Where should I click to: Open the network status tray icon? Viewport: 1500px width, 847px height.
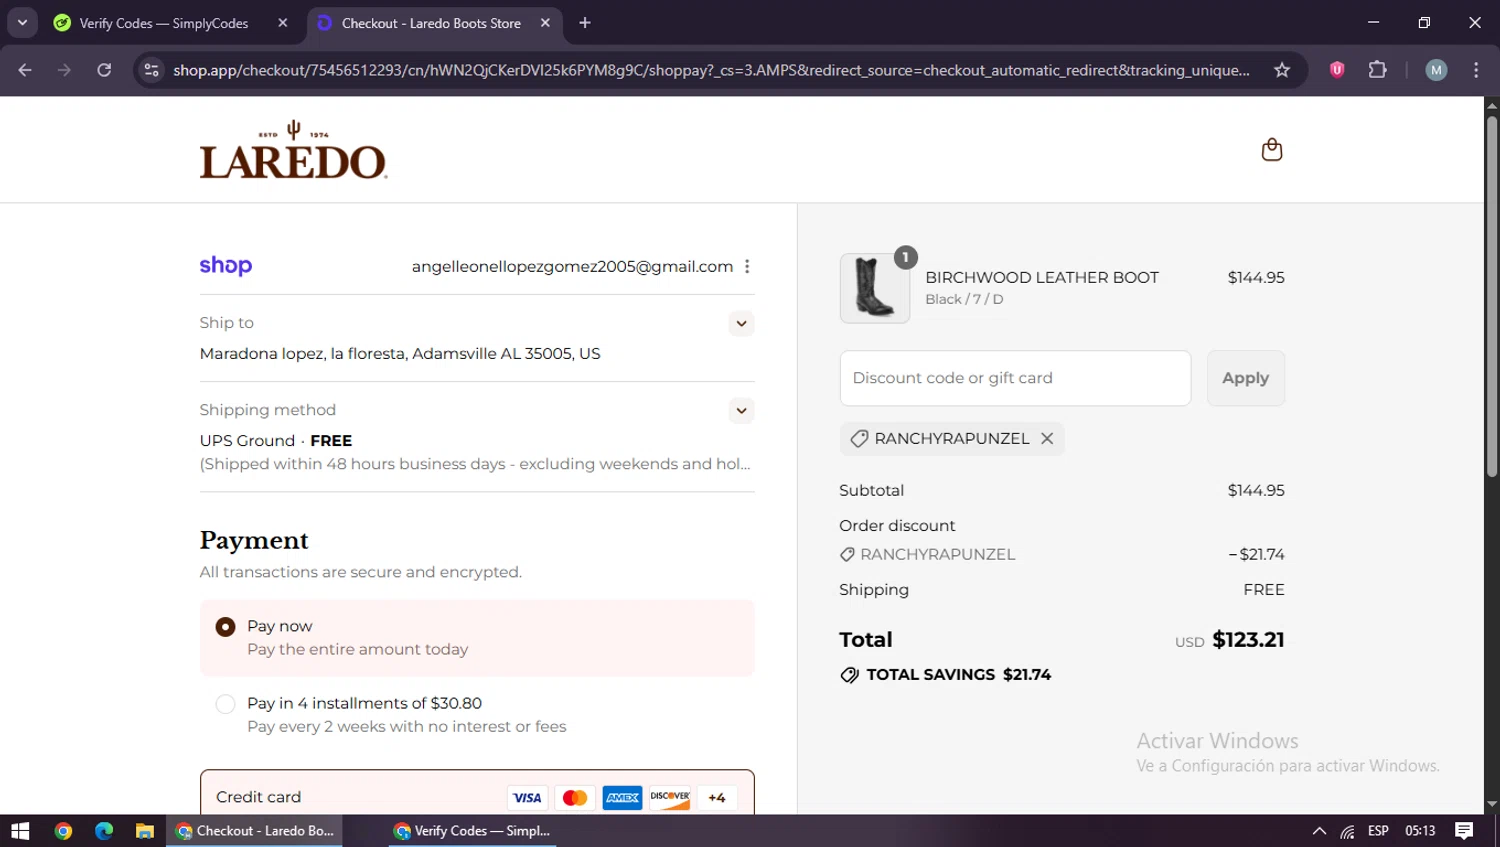coord(1348,831)
